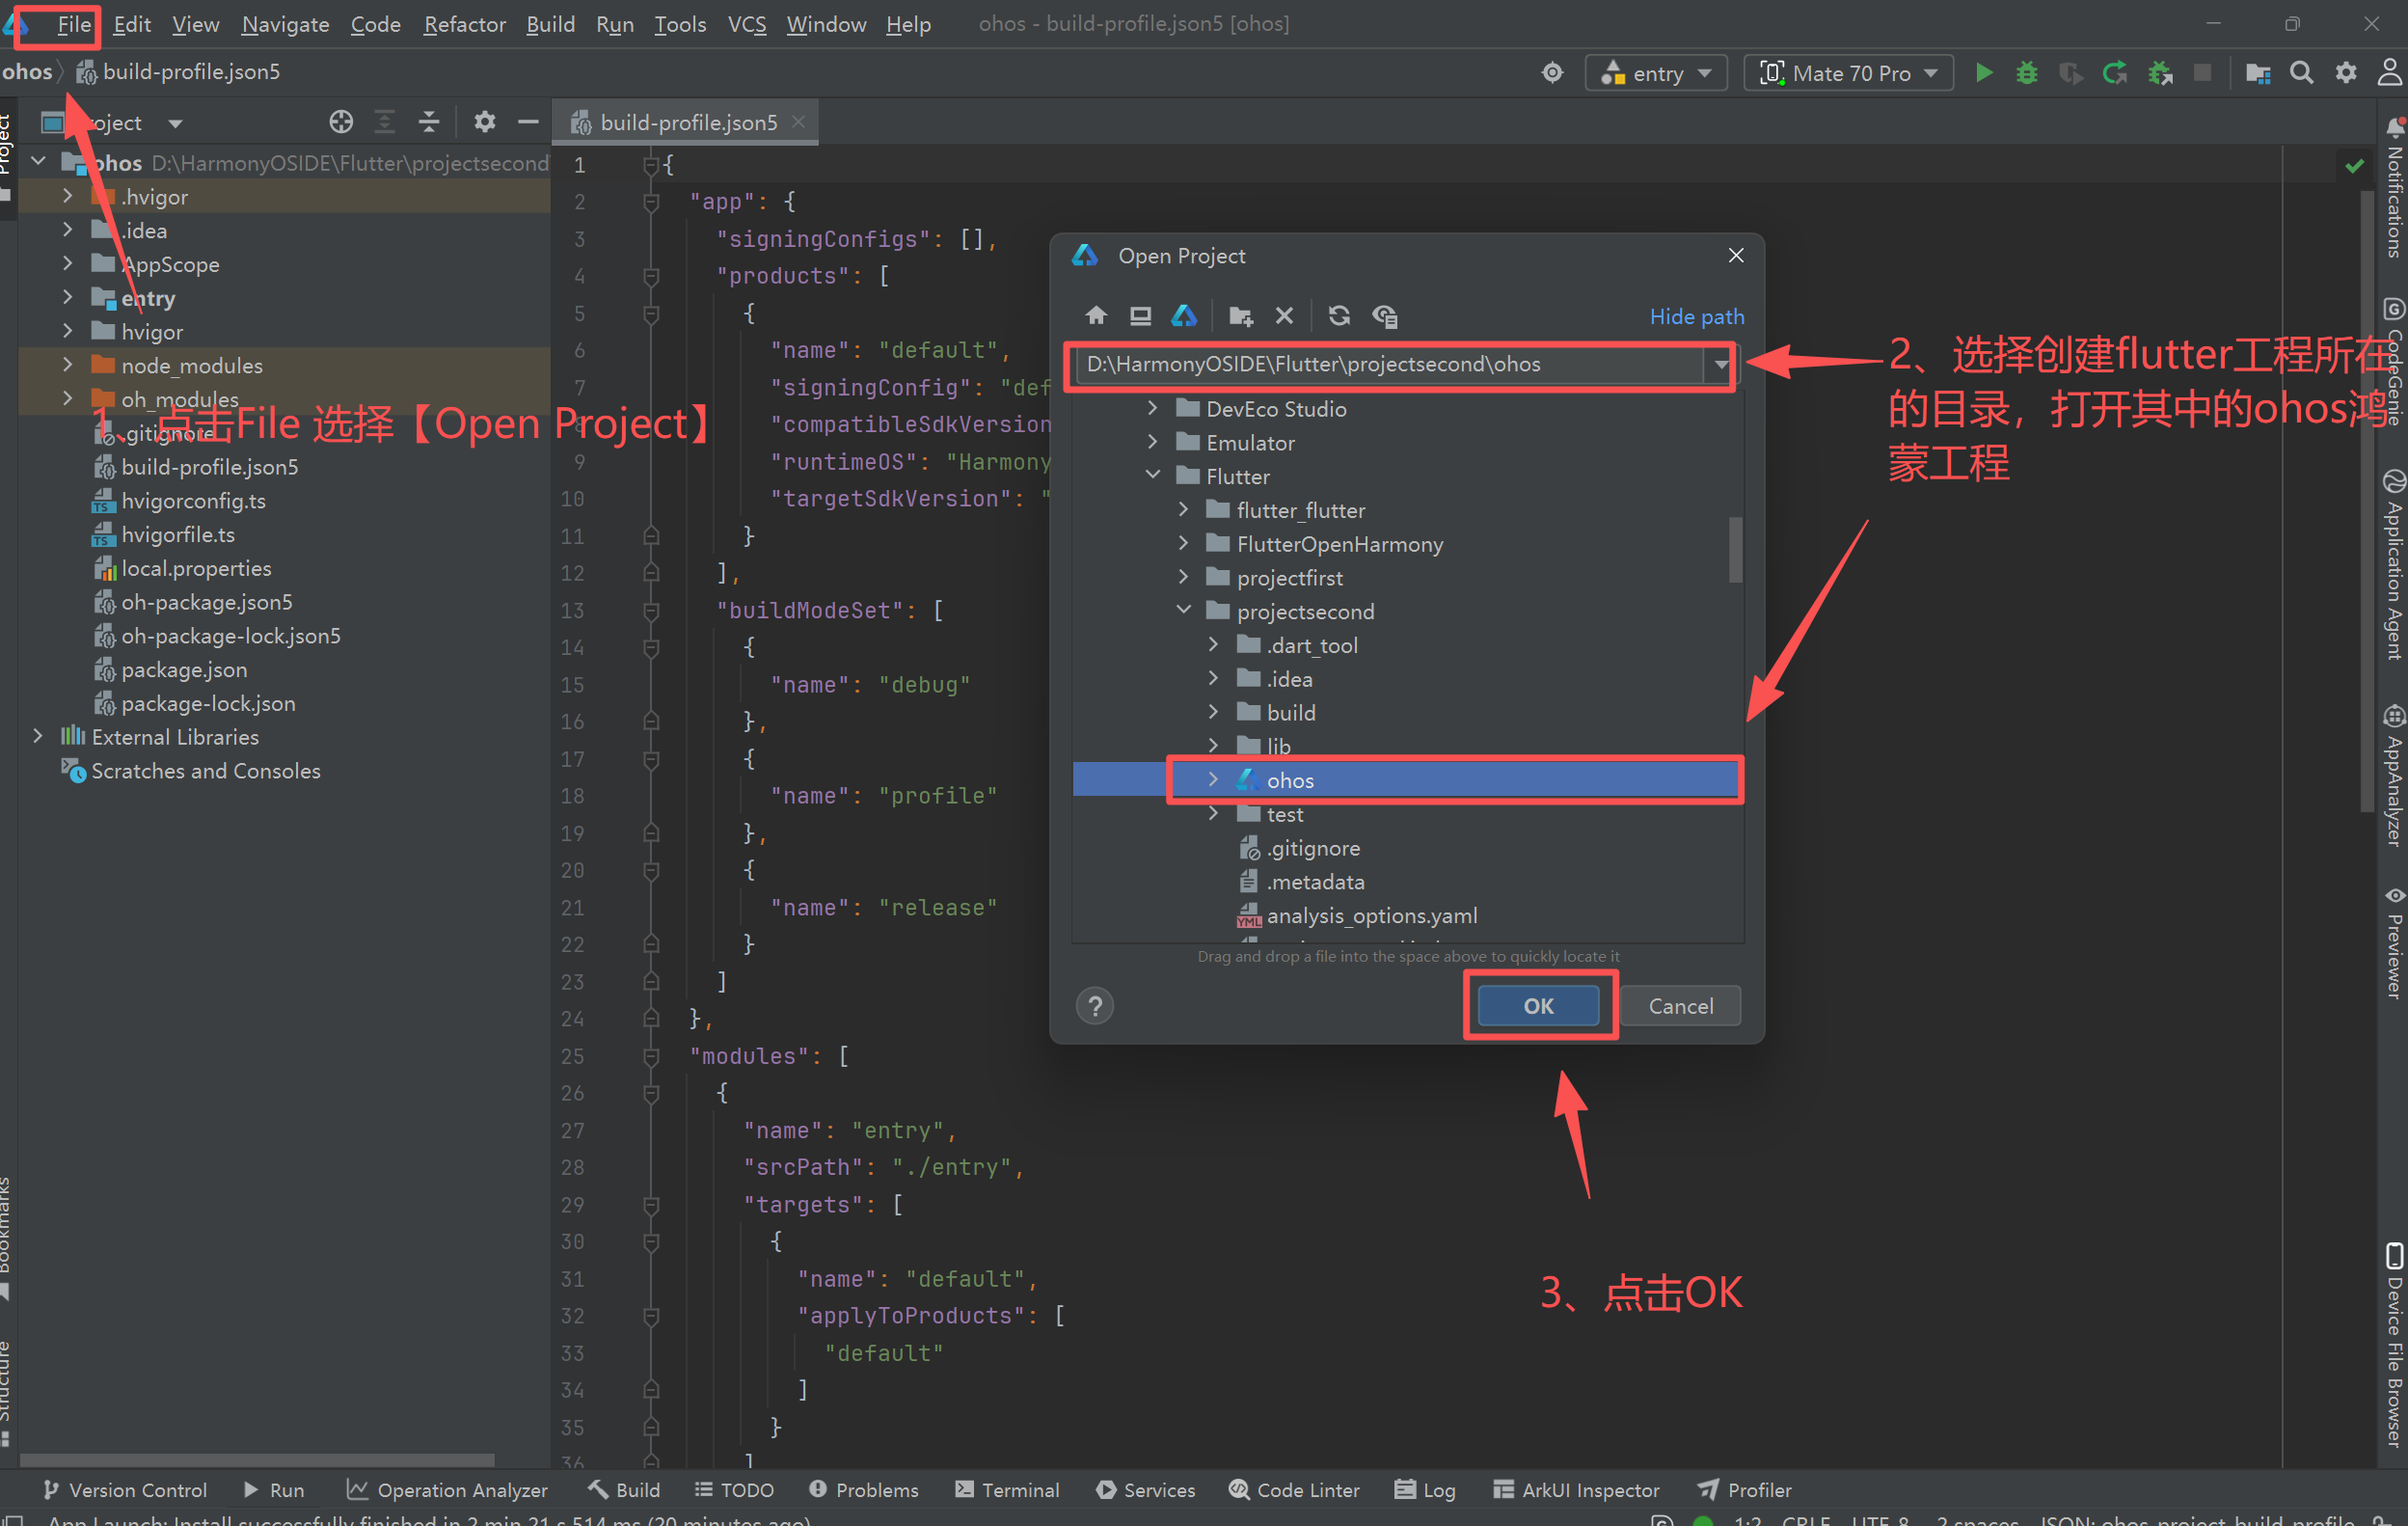Run the entry app with green play icon
Image resolution: width=2408 pixels, height=1526 pixels.
click(1984, 73)
